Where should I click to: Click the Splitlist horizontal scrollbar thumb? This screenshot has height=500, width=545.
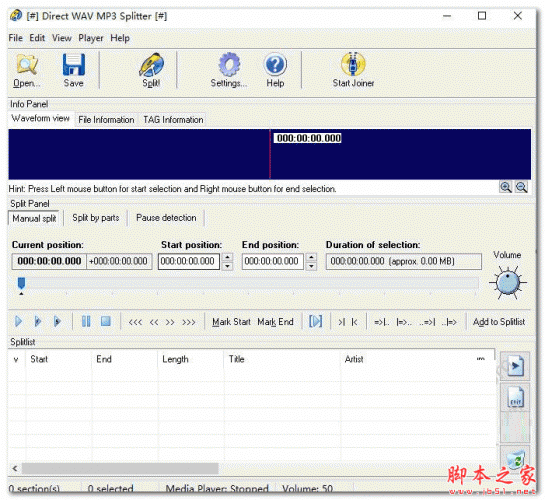click(120, 468)
